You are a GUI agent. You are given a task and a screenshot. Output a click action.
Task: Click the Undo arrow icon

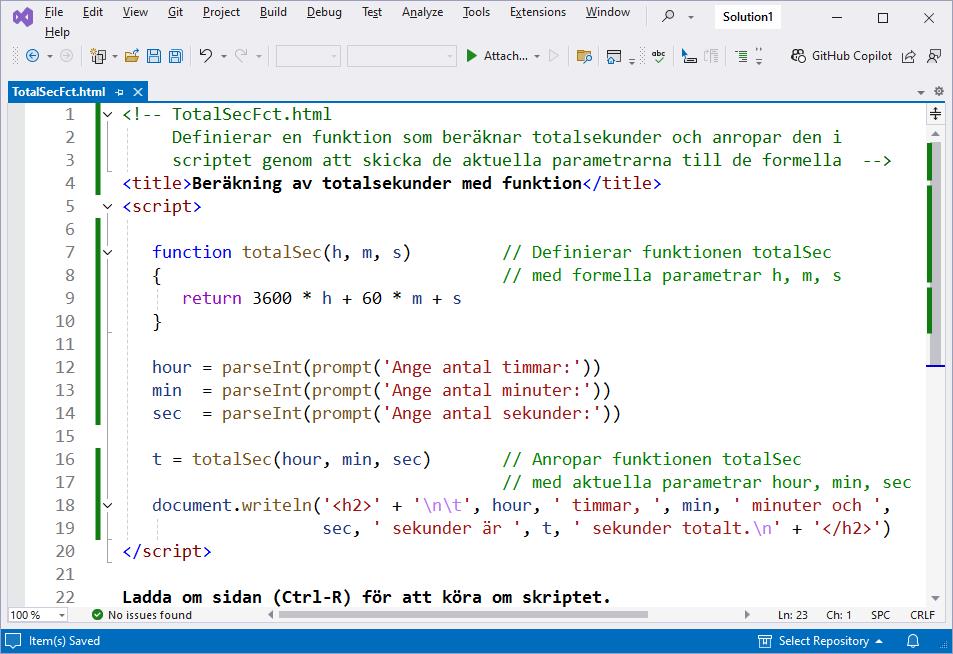[205, 56]
